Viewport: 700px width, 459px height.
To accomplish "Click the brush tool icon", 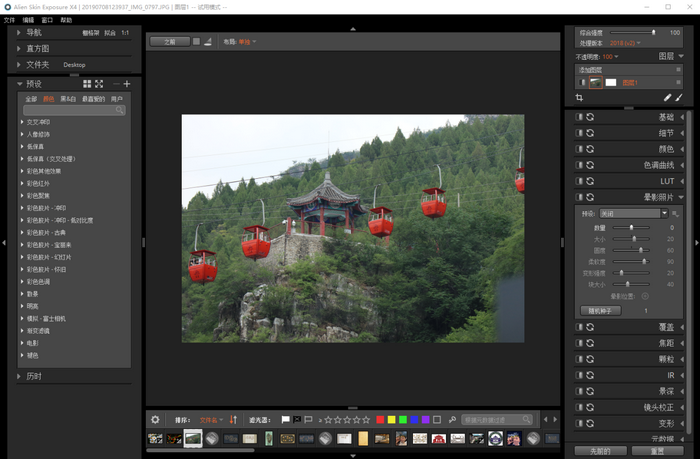I will (x=679, y=98).
